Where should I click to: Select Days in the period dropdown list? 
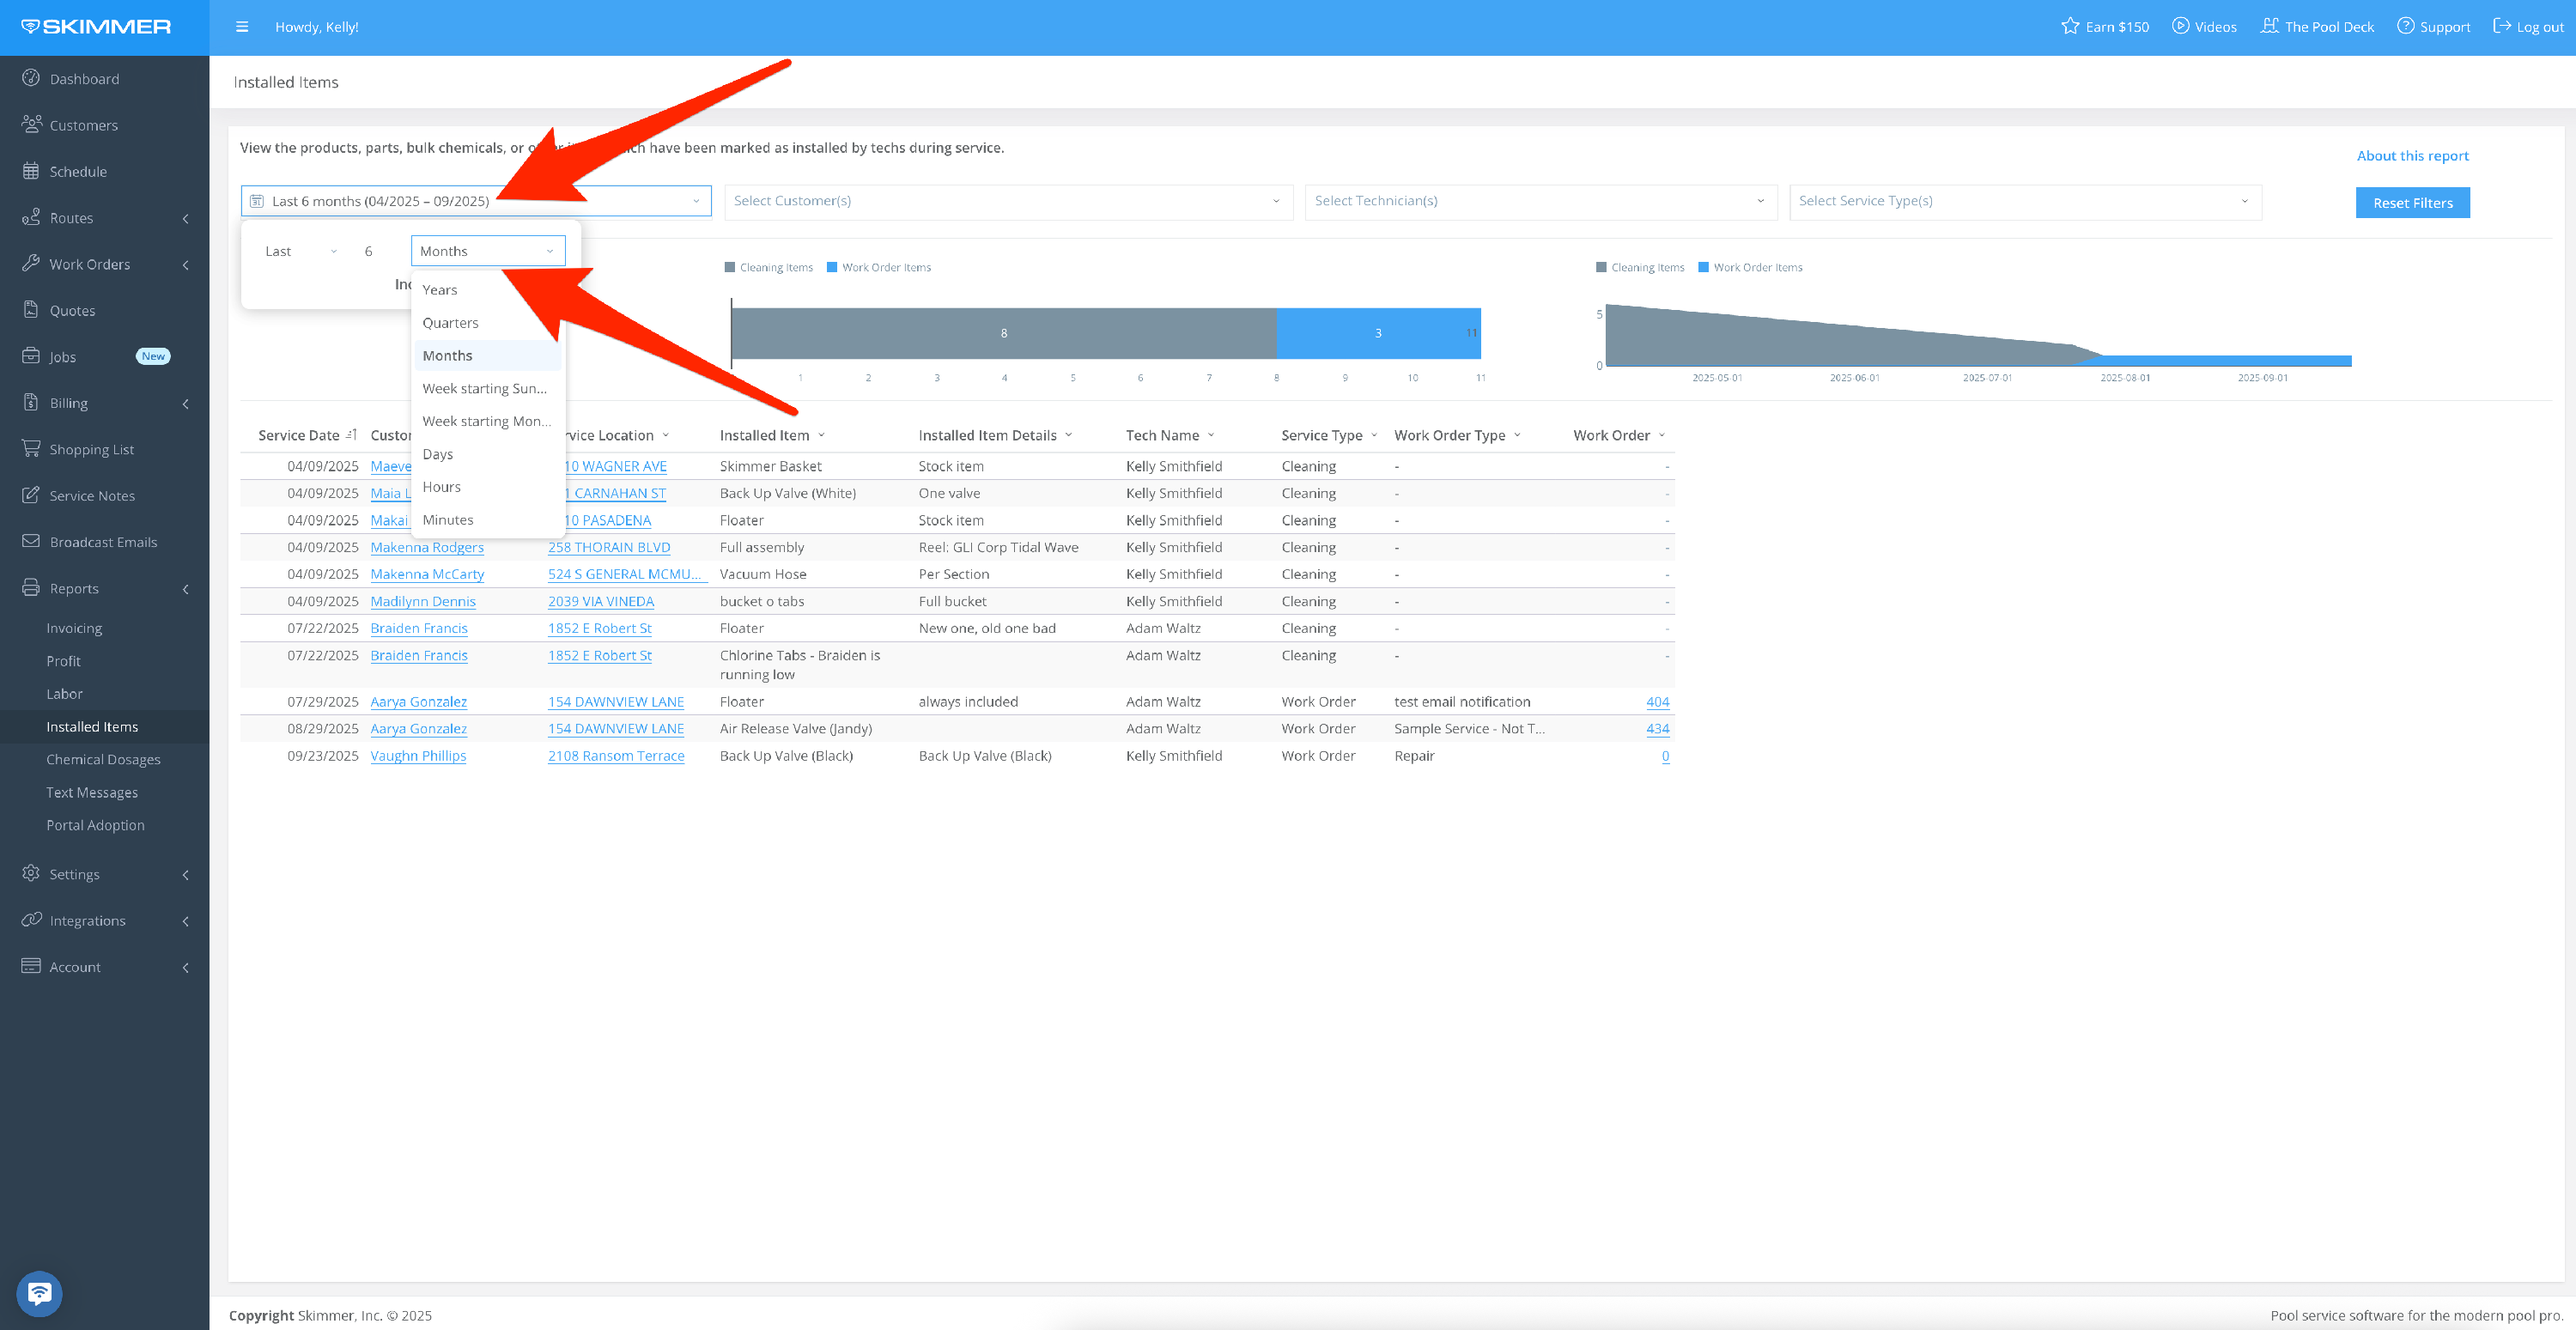click(437, 454)
